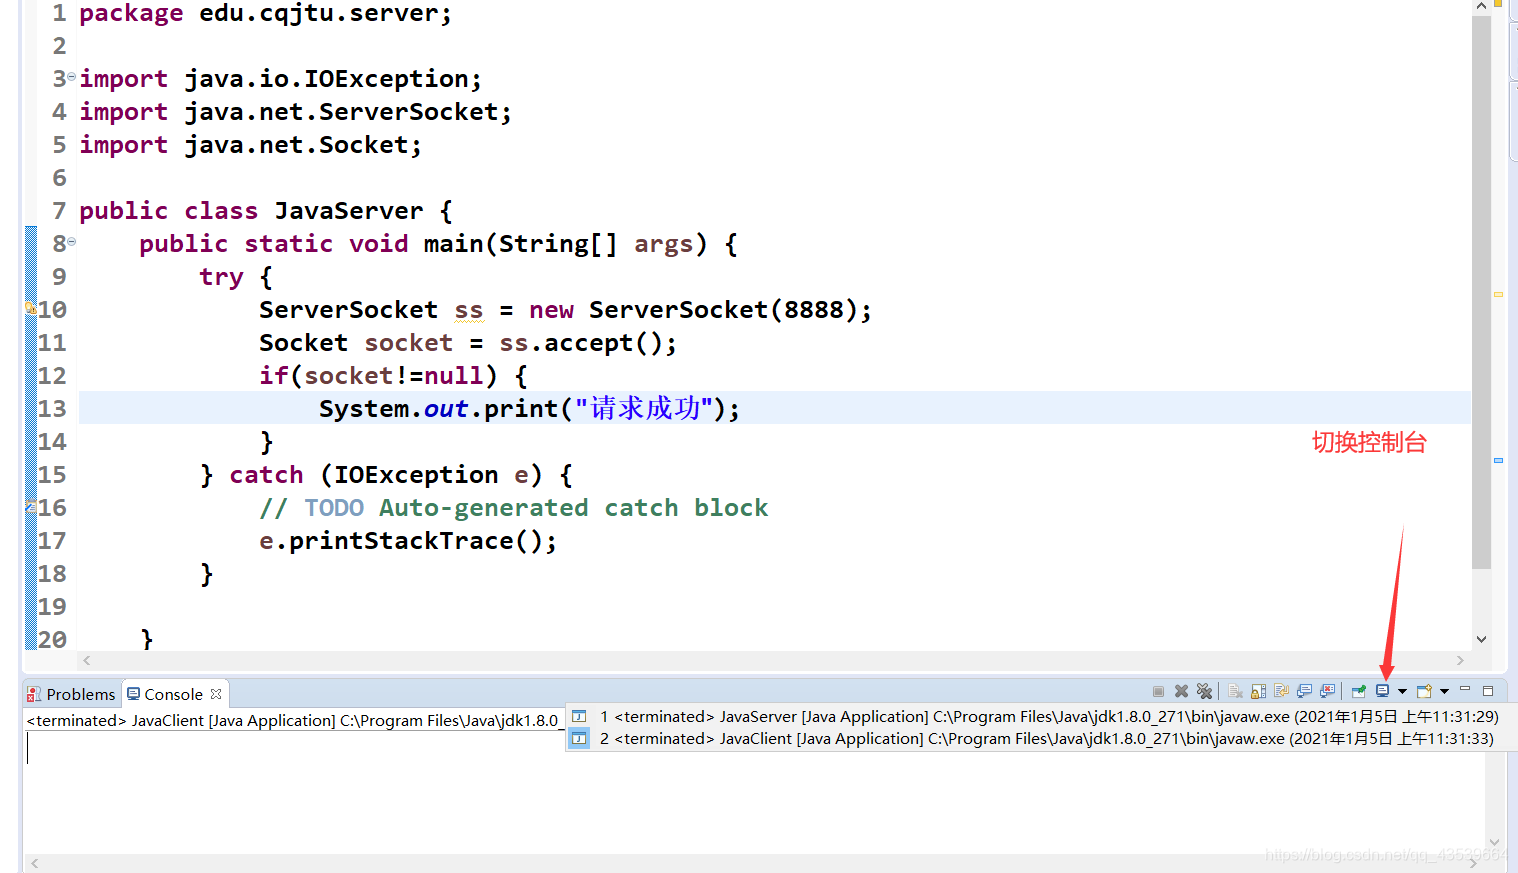Image resolution: width=1518 pixels, height=873 pixels.
Task: Toggle Scroll Lock in Console toolbar
Action: 1258,691
